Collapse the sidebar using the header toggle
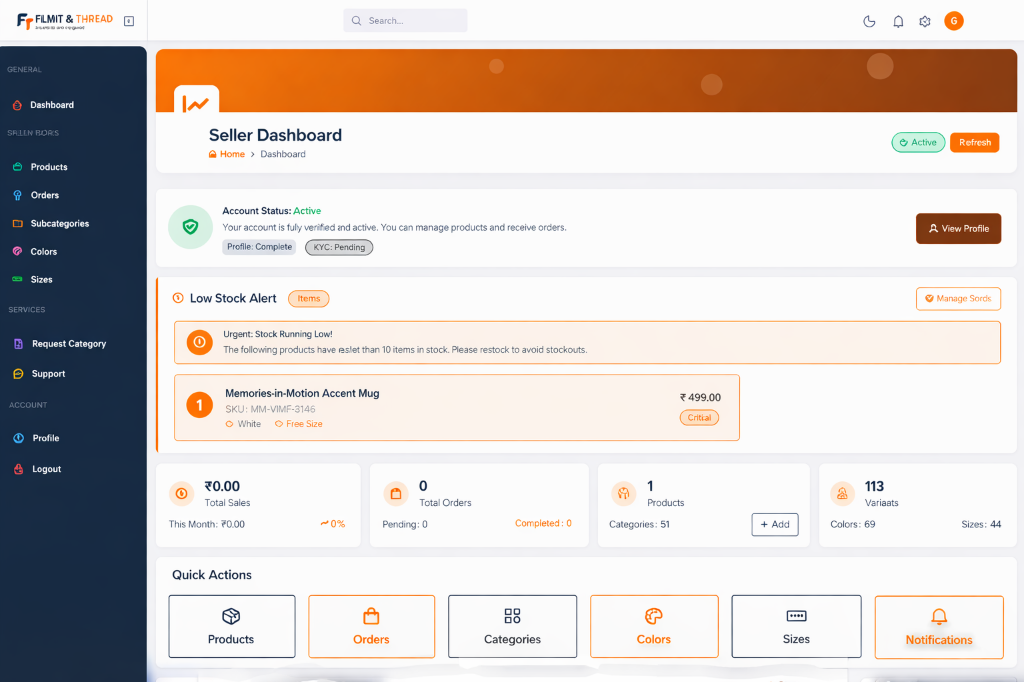The height and width of the screenshot is (682, 1024). tap(128, 19)
